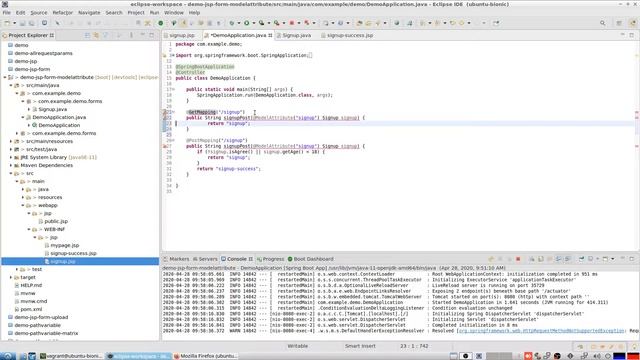Screen dimensions: 640x360
Task: Click the Open Perspective icon
Action: (x=619, y=23)
